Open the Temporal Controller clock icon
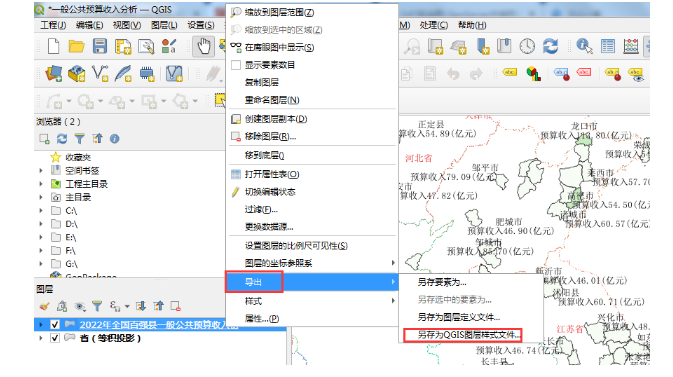The width and height of the screenshot is (673, 377). [x=527, y=46]
